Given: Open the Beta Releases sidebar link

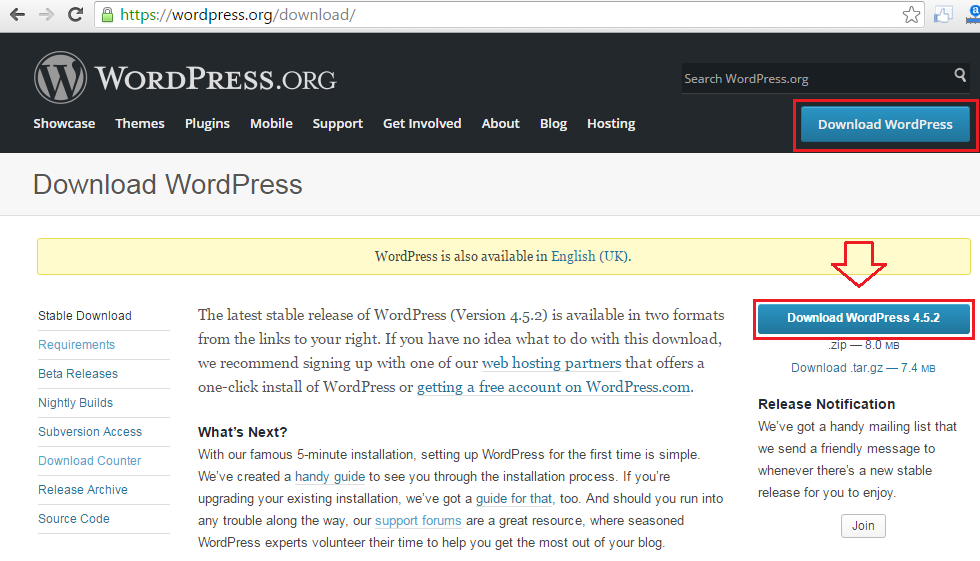Looking at the screenshot, I should (x=78, y=374).
